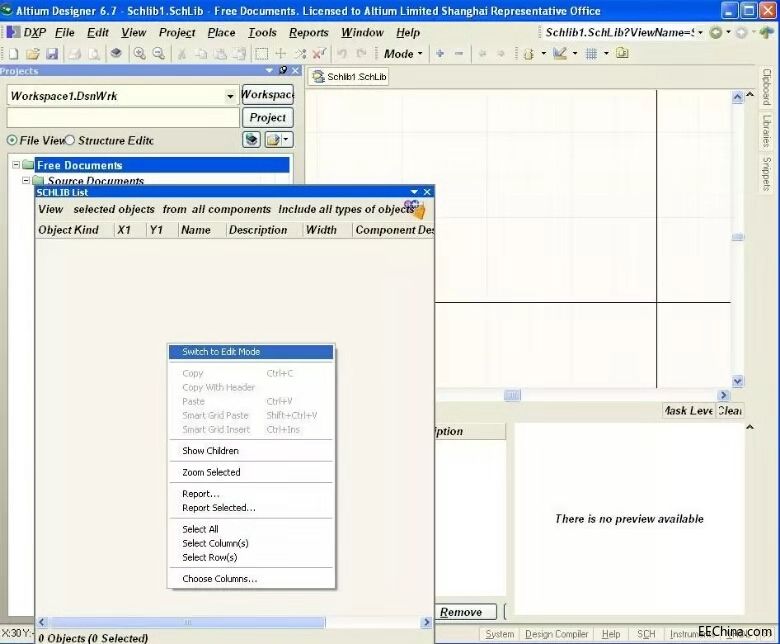This screenshot has height=644, width=780.
Task: Click the Project button
Action: 268,118
